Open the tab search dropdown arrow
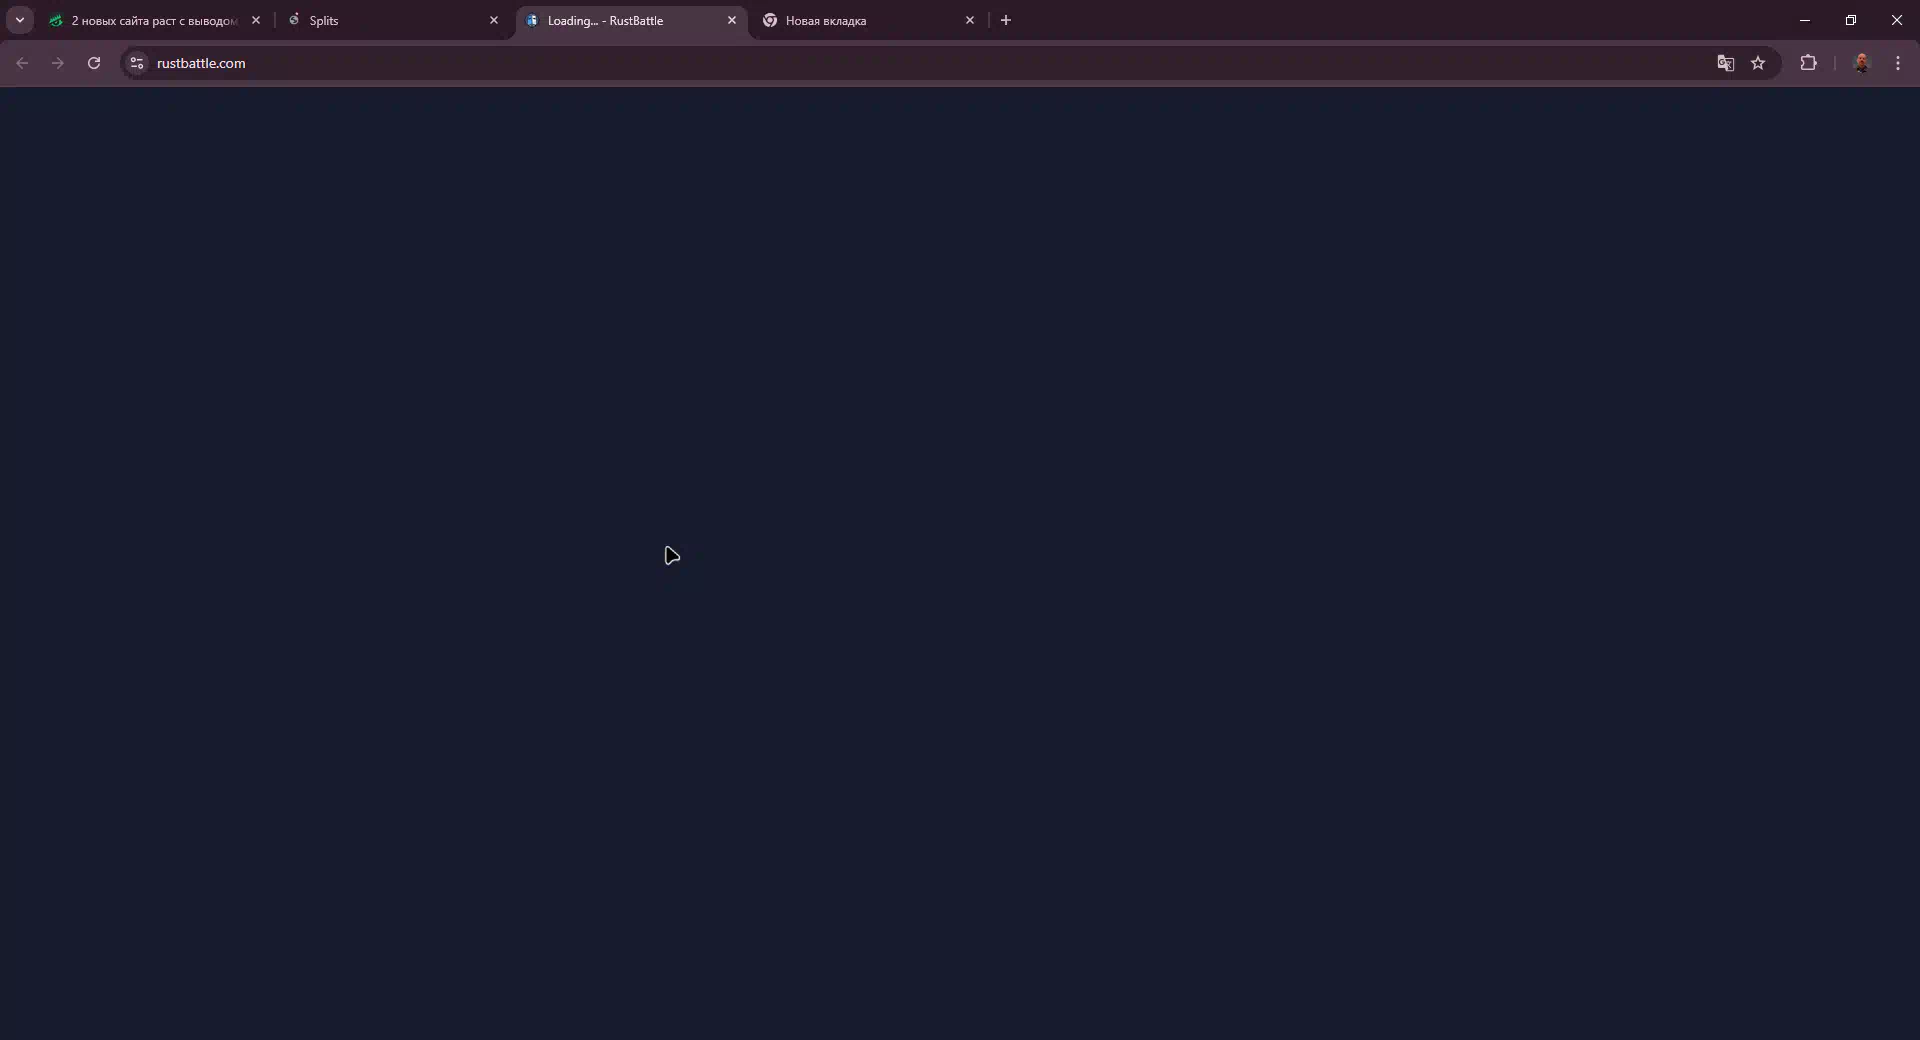1920x1040 pixels. coord(19,20)
